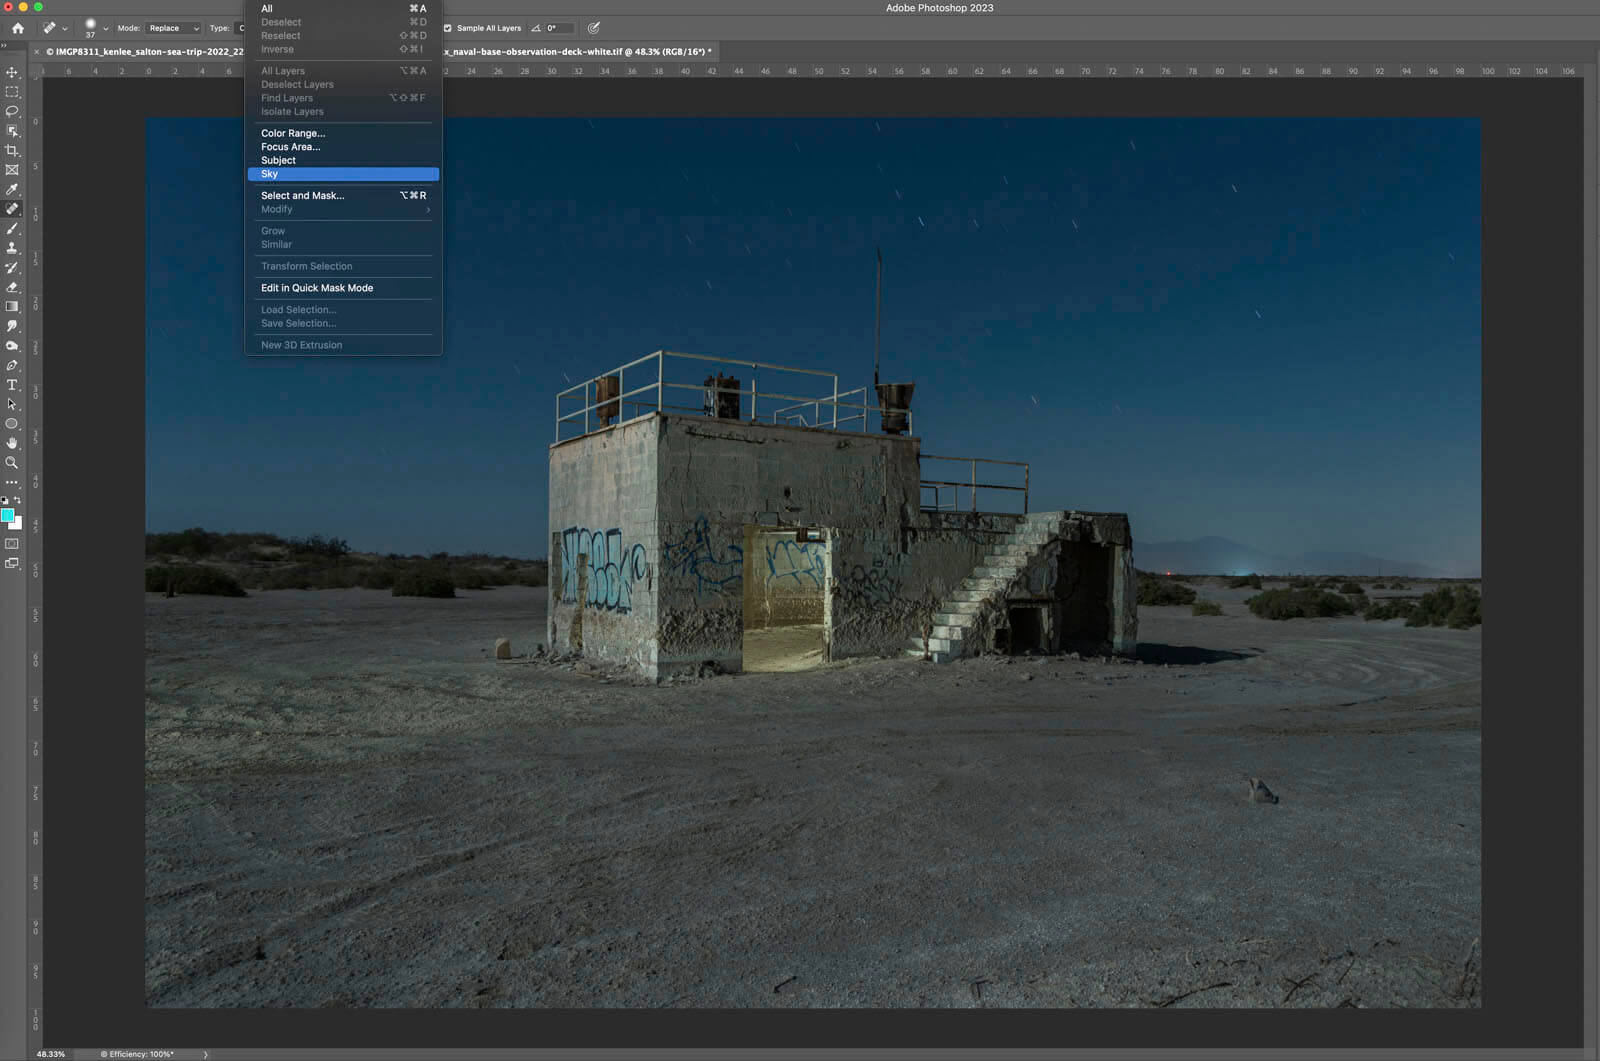Choose Sky from the Select menu
1600x1061 pixels.
pos(342,174)
